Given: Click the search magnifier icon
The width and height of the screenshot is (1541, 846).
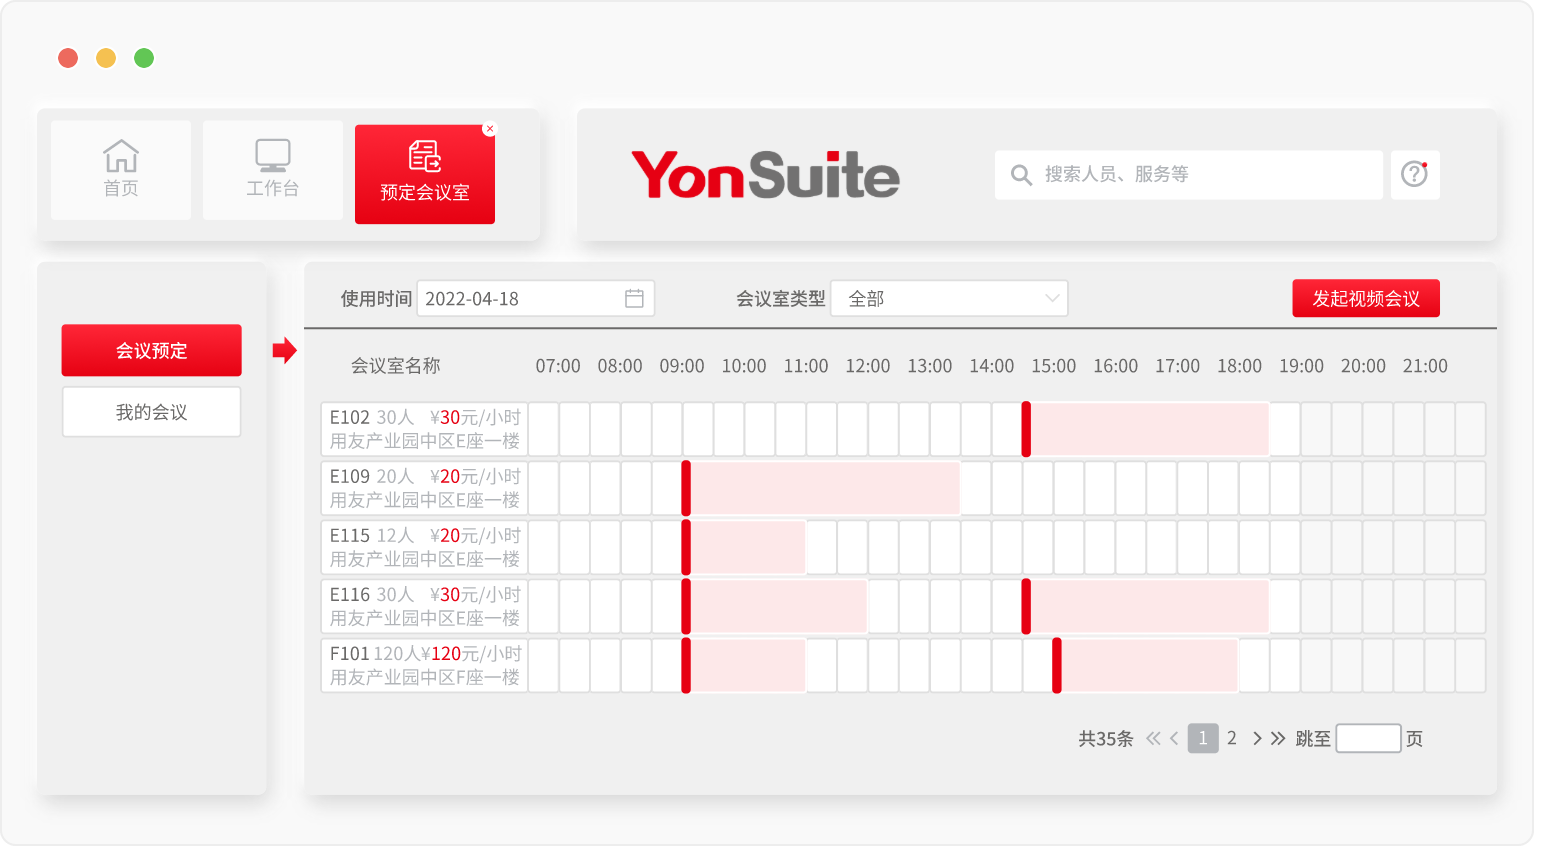Looking at the screenshot, I should point(1021,175).
